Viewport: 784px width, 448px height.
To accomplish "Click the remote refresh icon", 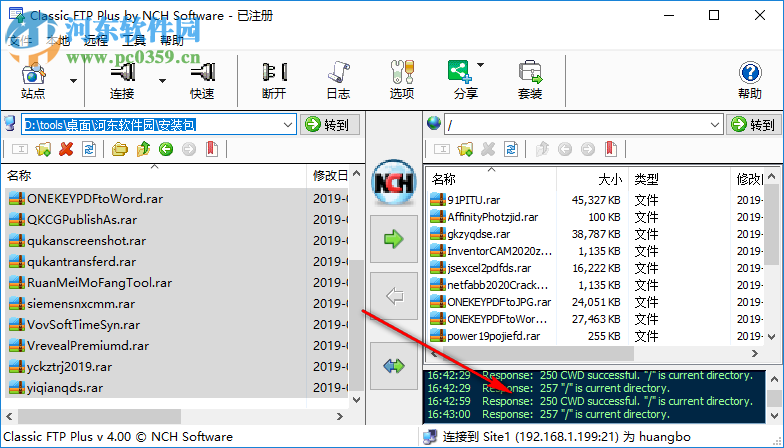I will click(511, 149).
